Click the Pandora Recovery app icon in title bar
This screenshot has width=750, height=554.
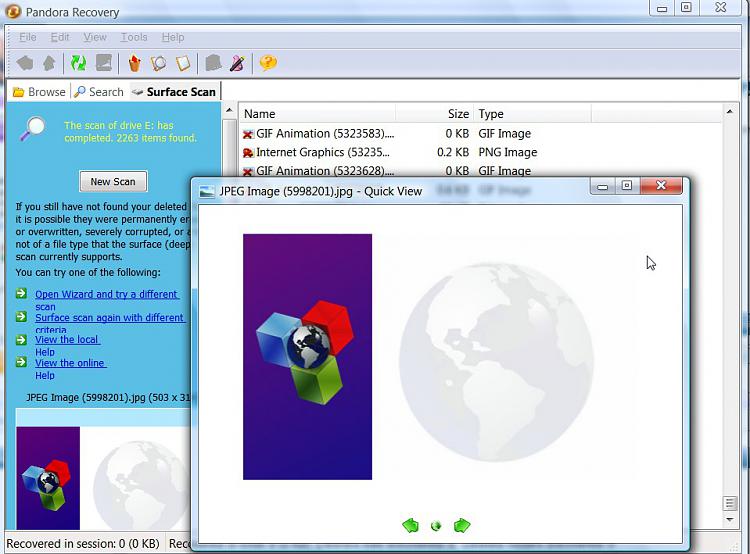click(13, 11)
